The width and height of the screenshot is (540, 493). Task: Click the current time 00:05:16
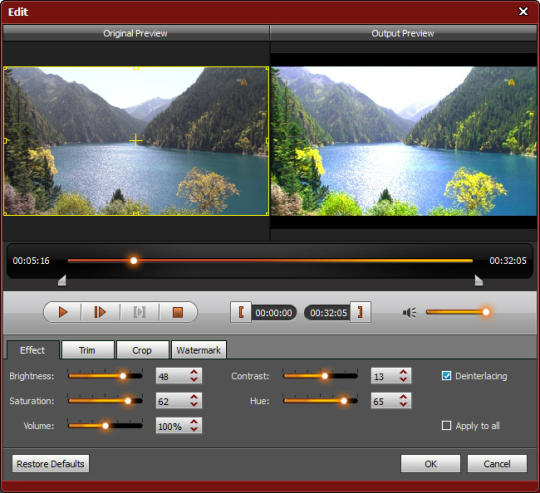31,261
